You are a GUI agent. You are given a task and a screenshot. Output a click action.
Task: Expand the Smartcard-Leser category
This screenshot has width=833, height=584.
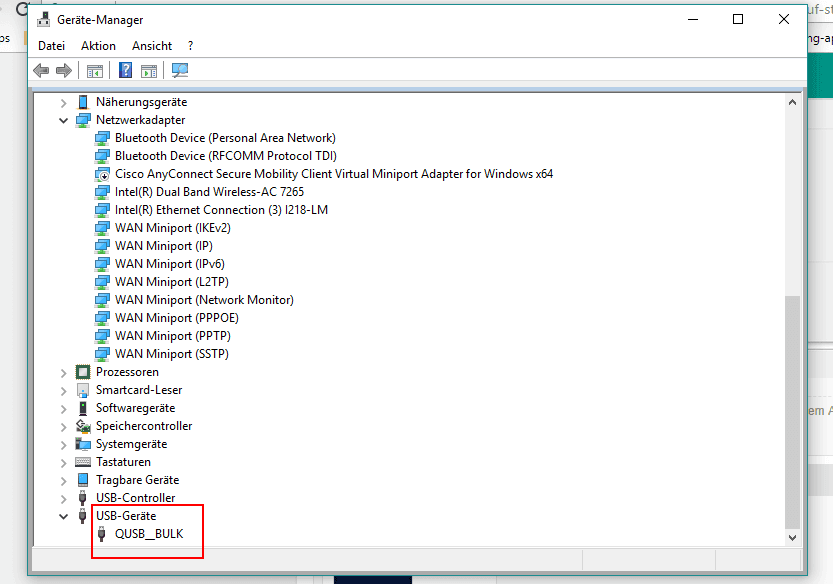pyautogui.click(x=64, y=391)
